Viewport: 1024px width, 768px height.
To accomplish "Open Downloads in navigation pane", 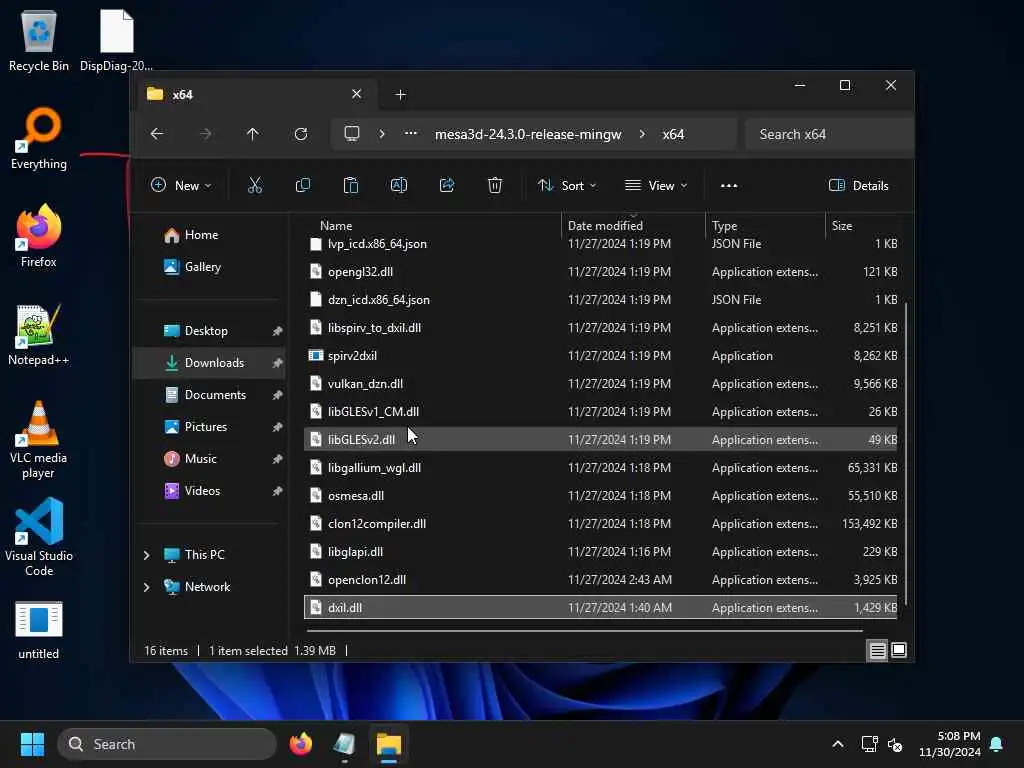I will tap(210, 363).
